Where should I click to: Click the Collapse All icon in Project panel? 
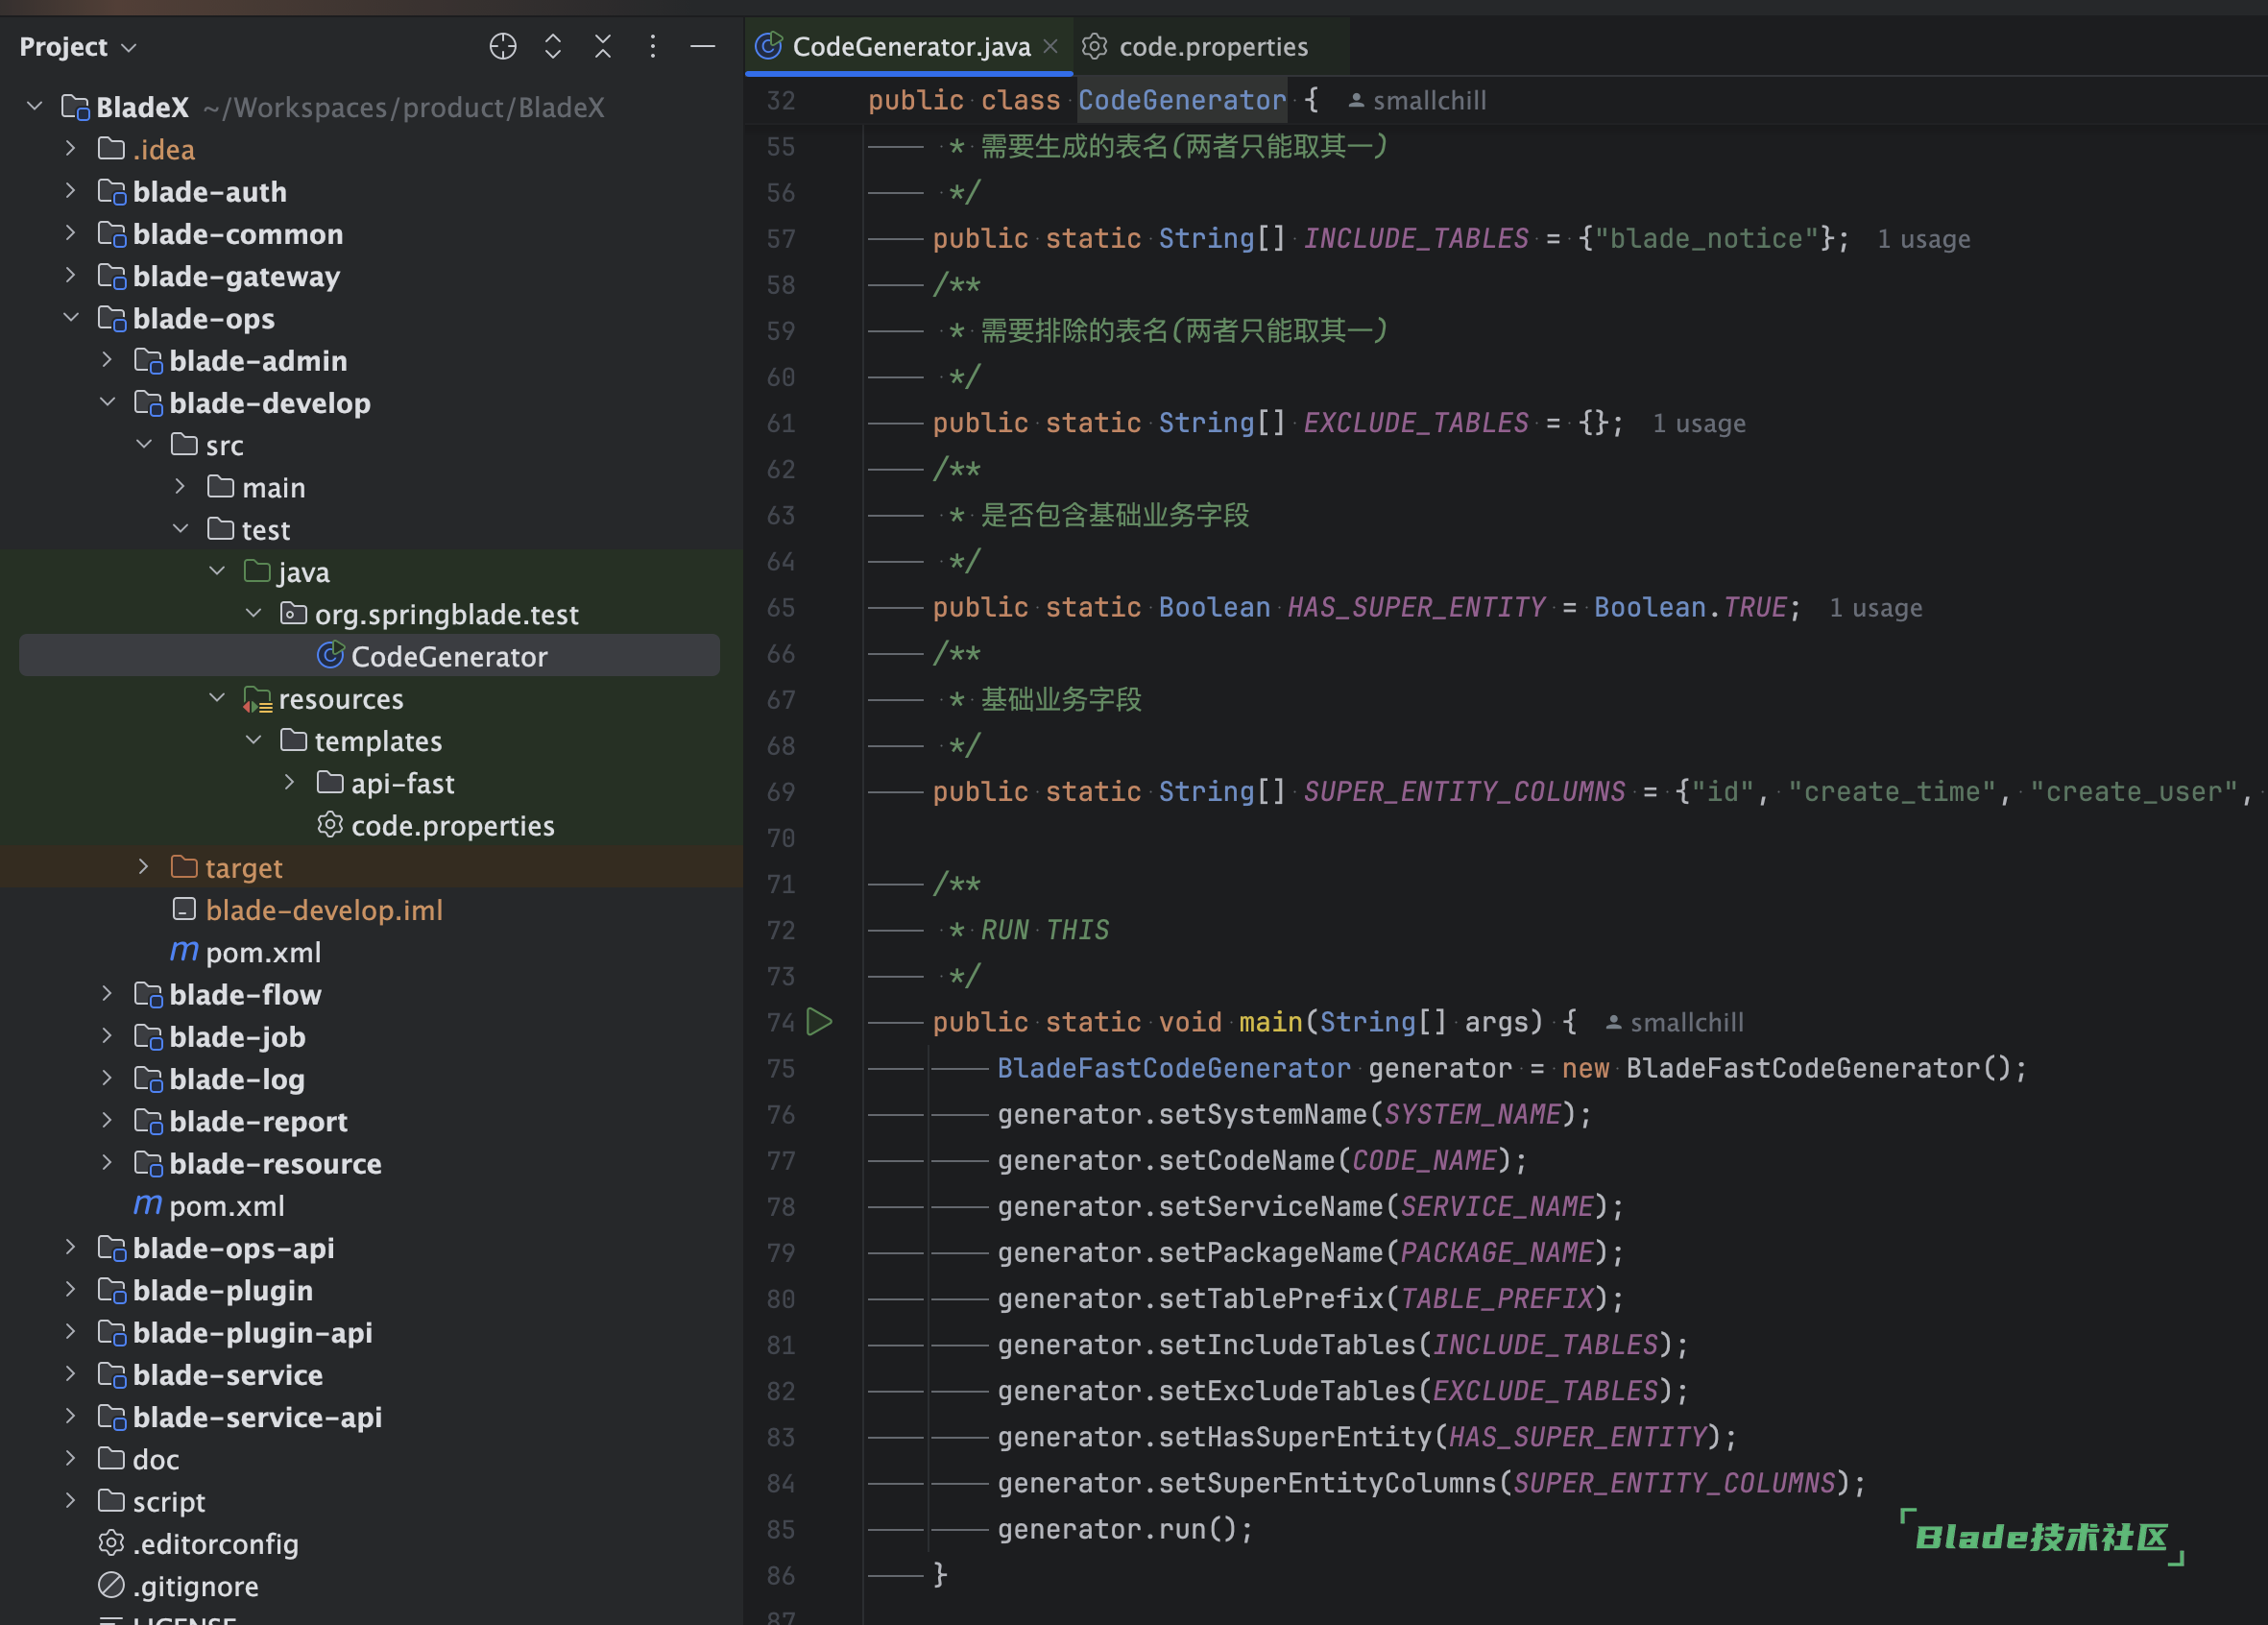[x=603, y=46]
